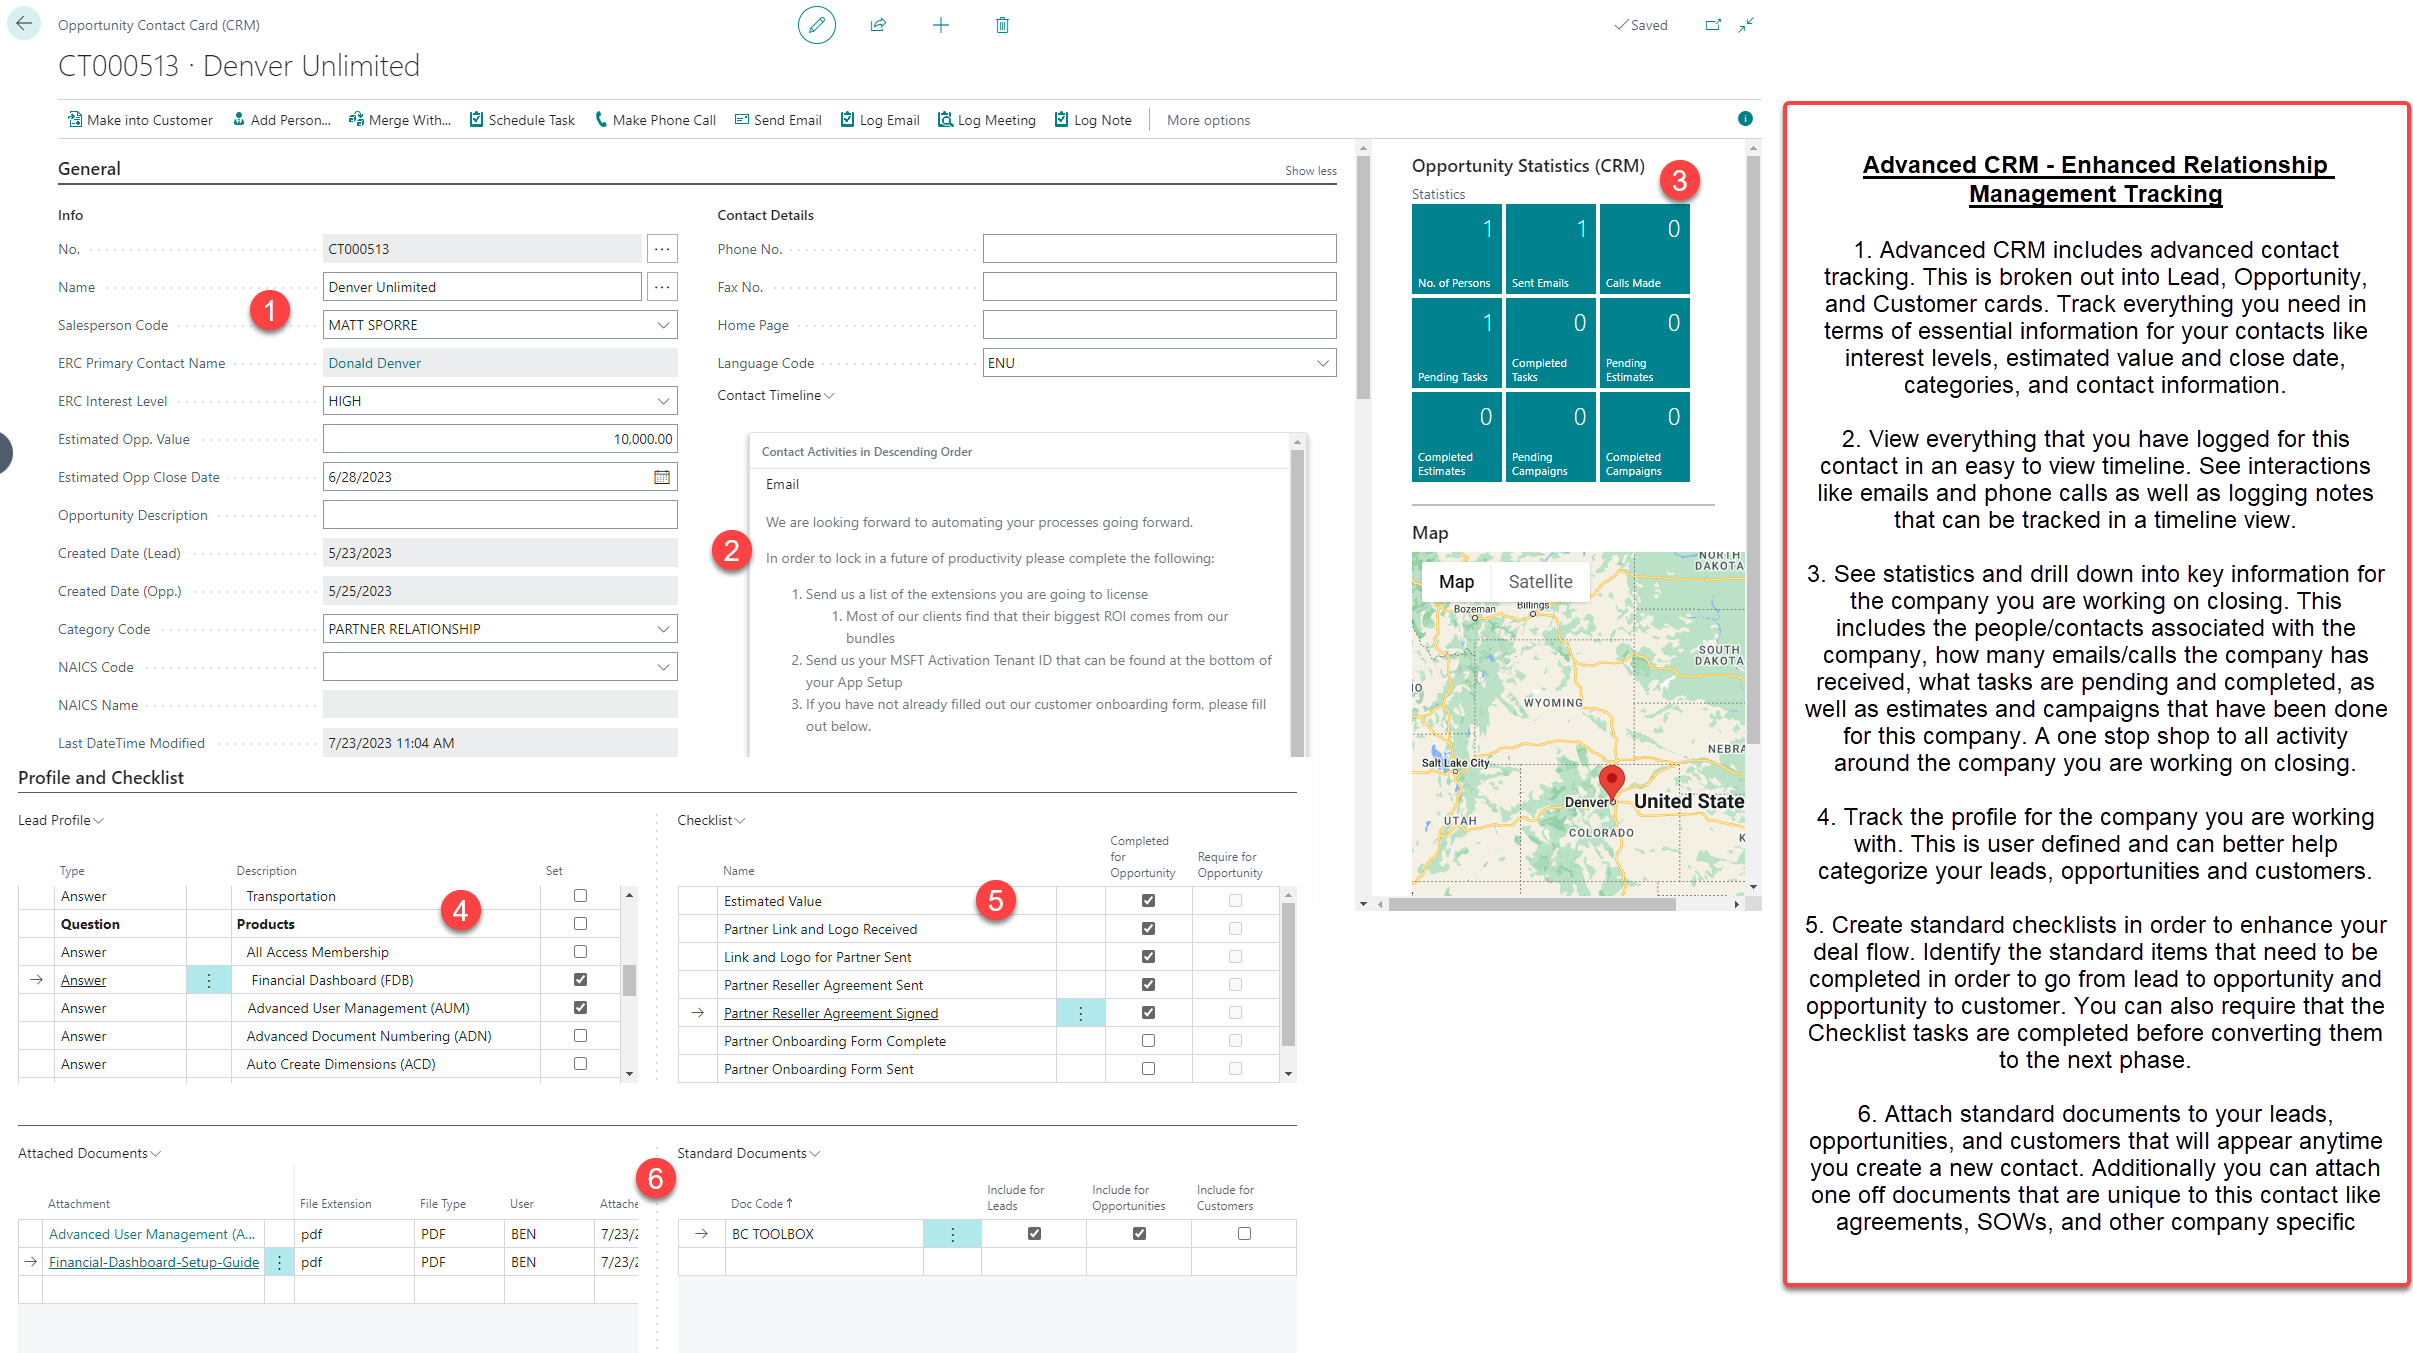Click Partner Reseller Agreement Signed link
This screenshot has height=1353, width=2413.
click(x=831, y=1013)
